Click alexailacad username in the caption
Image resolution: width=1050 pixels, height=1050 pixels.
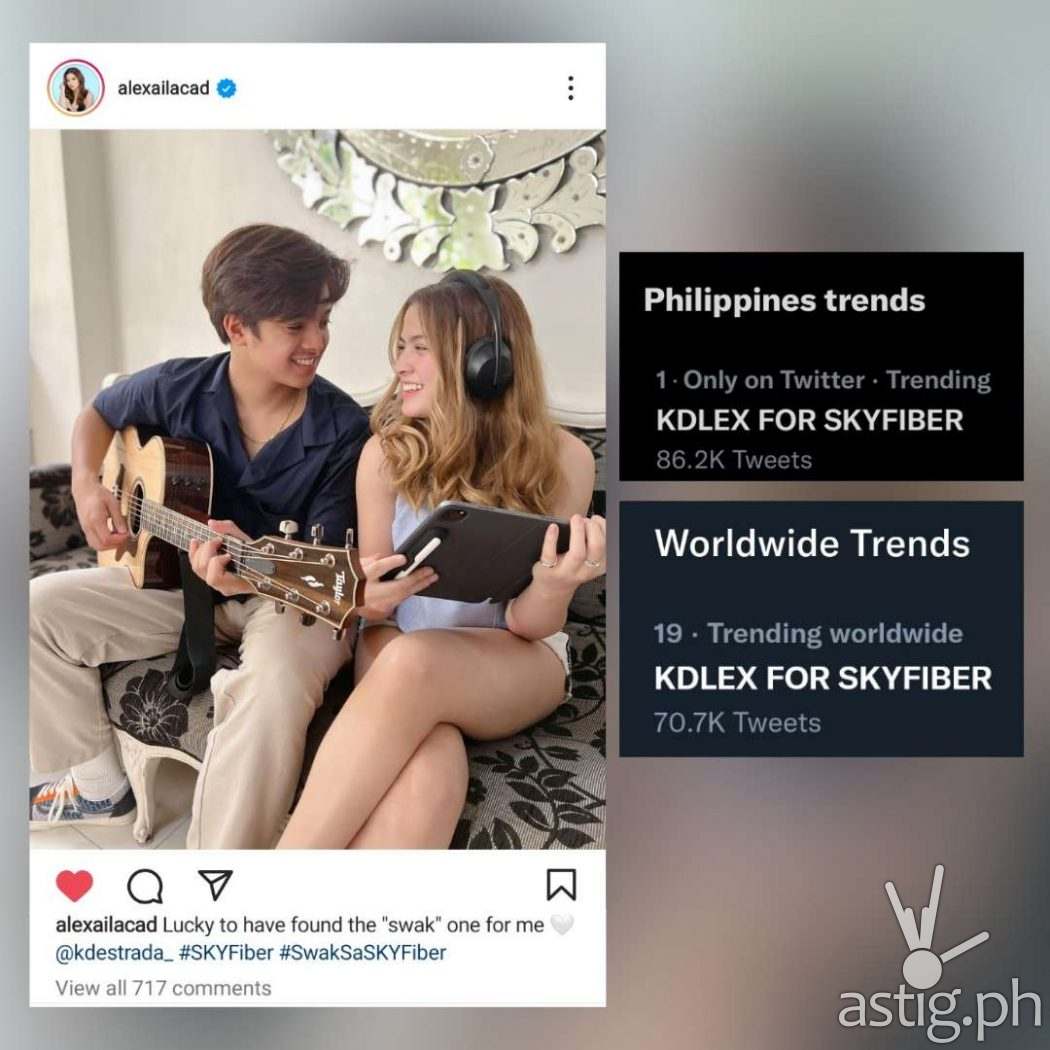[106, 925]
